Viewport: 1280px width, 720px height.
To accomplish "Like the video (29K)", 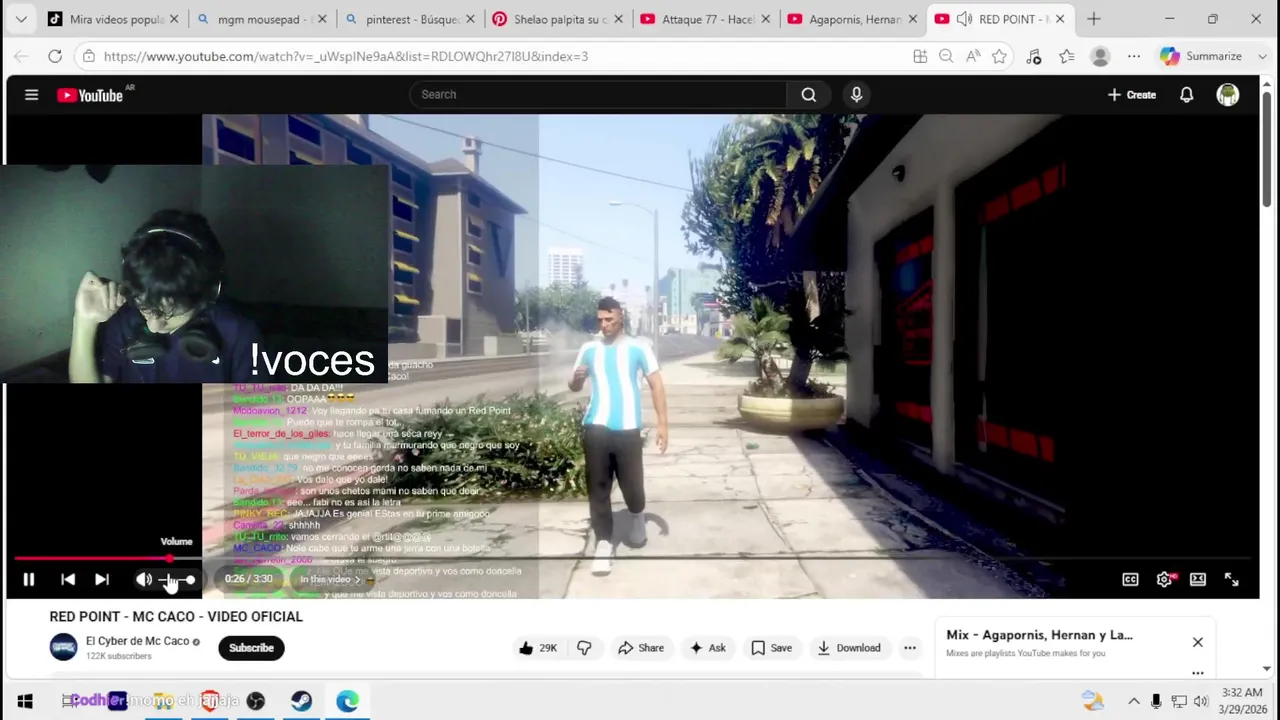I will tap(537, 648).
